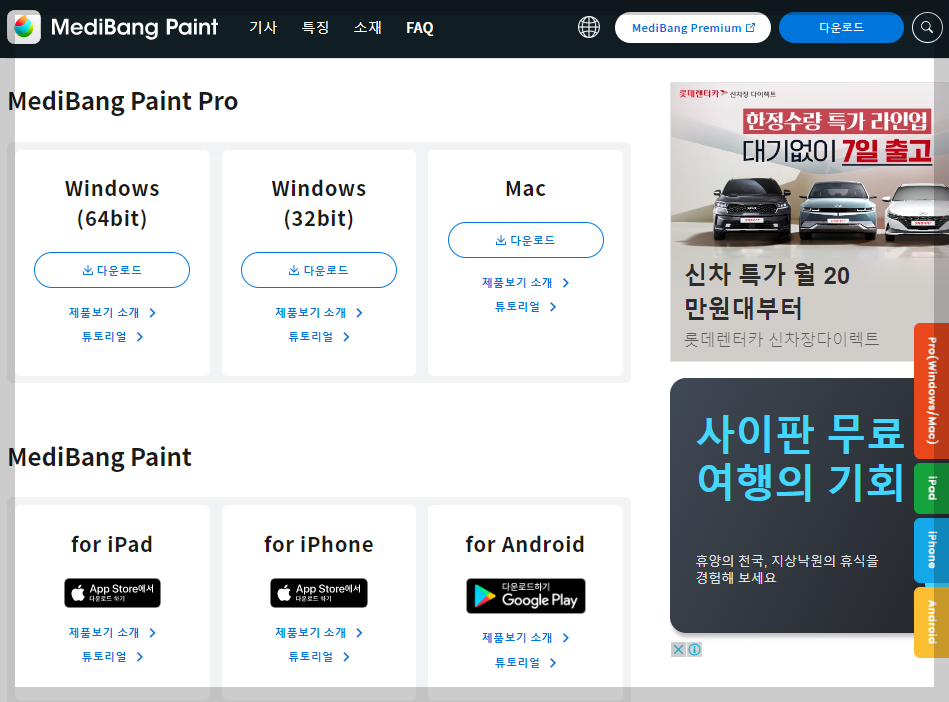Open the language globe icon
The image size is (949, 702).
click(588, 27)
